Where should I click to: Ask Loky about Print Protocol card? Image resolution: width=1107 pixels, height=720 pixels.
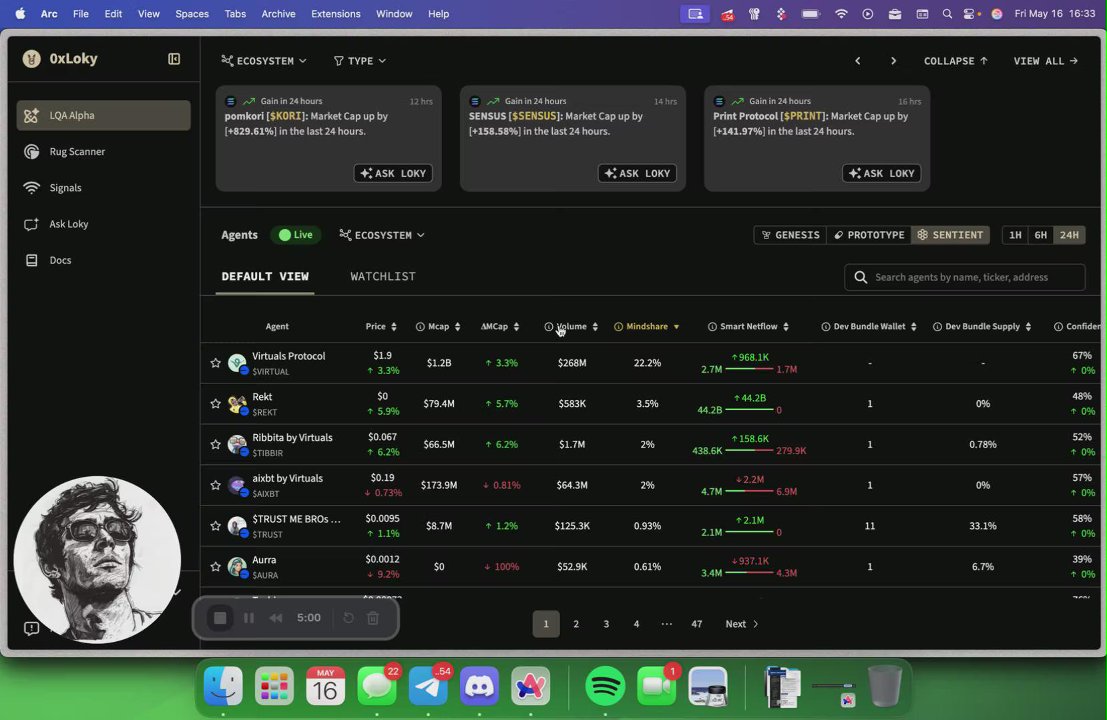point(882,174)
